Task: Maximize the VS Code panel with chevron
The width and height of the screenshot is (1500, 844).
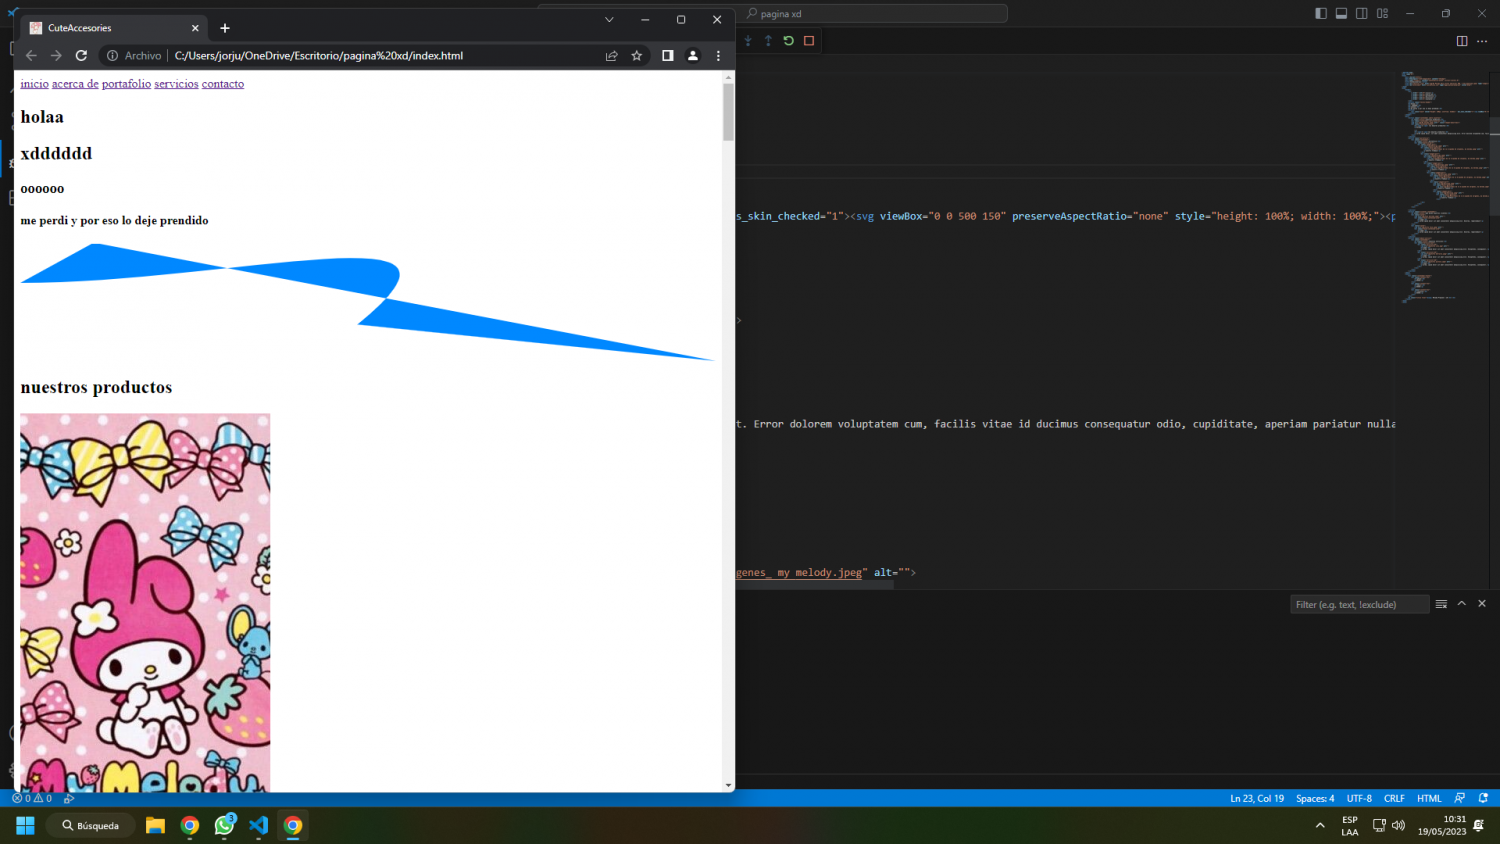Action: (1461, 604)
